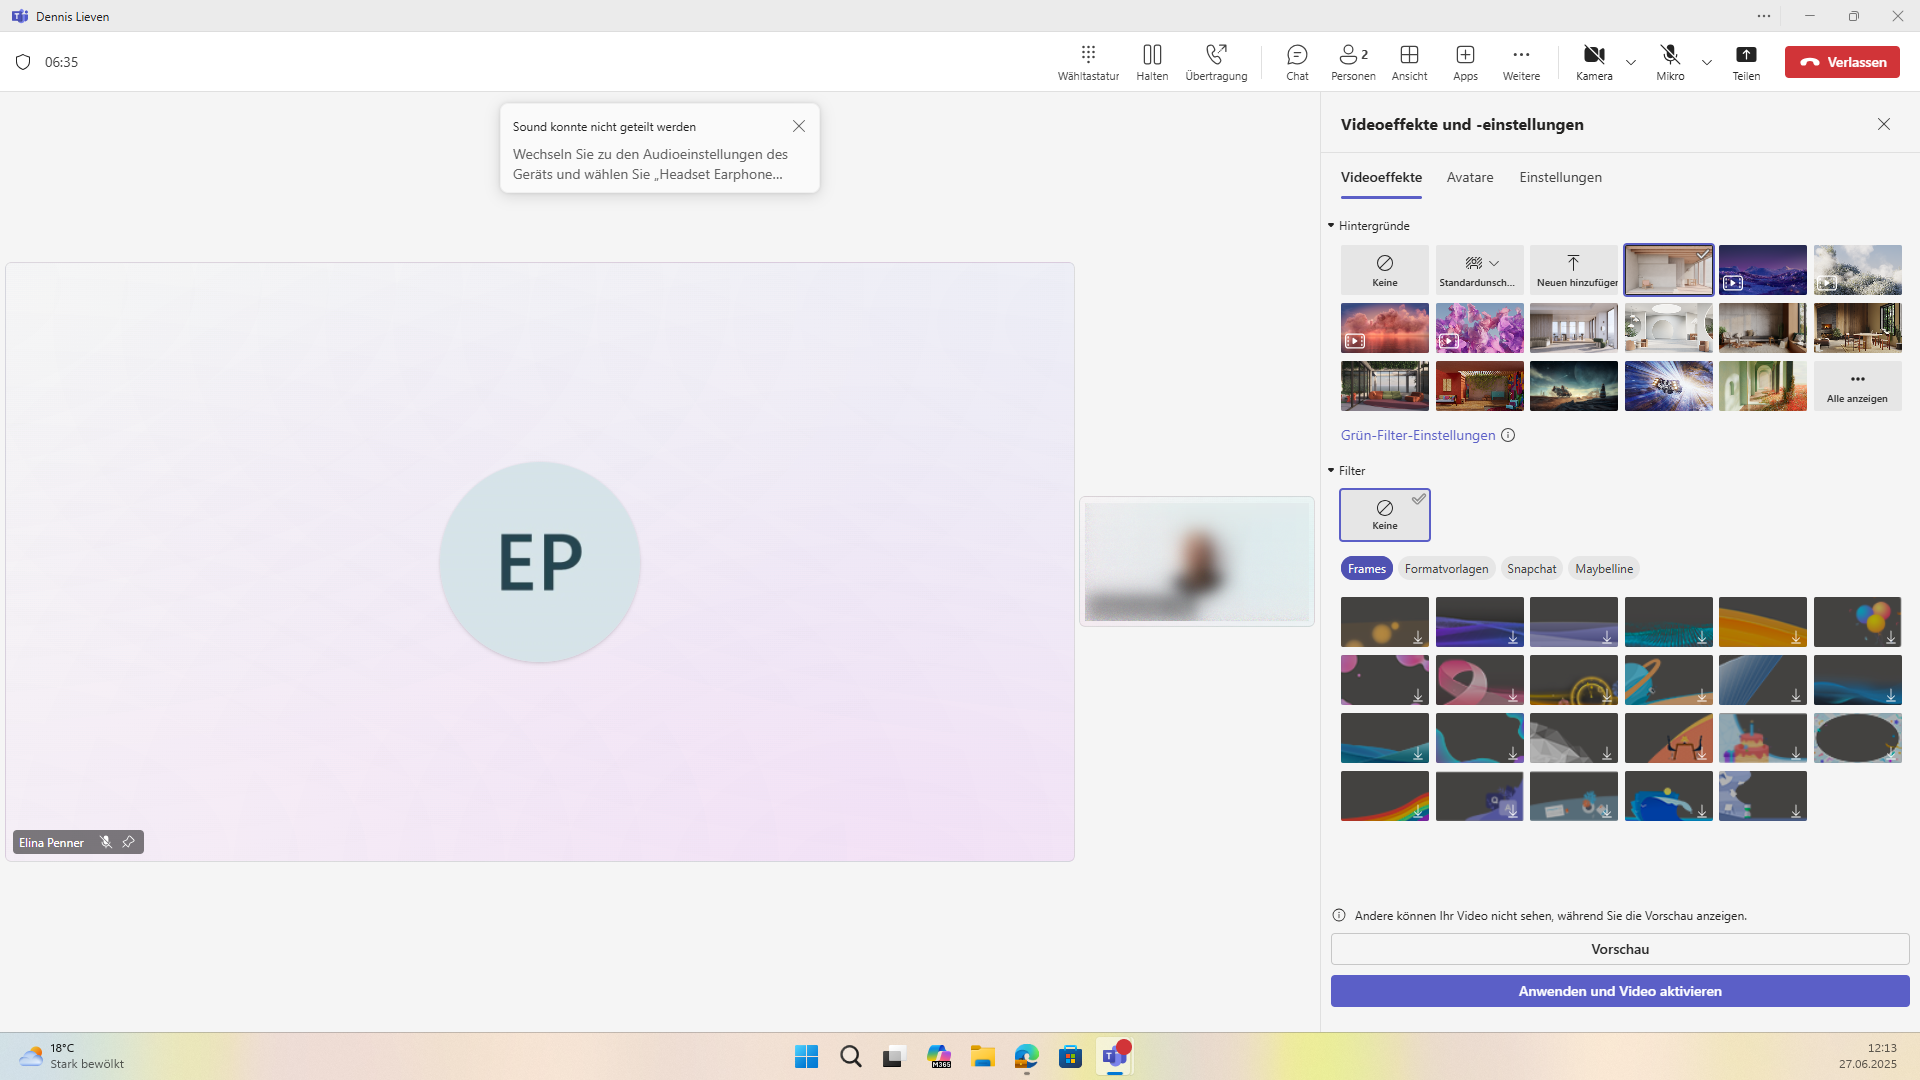Open the Chat panel

pos(1297,61)
